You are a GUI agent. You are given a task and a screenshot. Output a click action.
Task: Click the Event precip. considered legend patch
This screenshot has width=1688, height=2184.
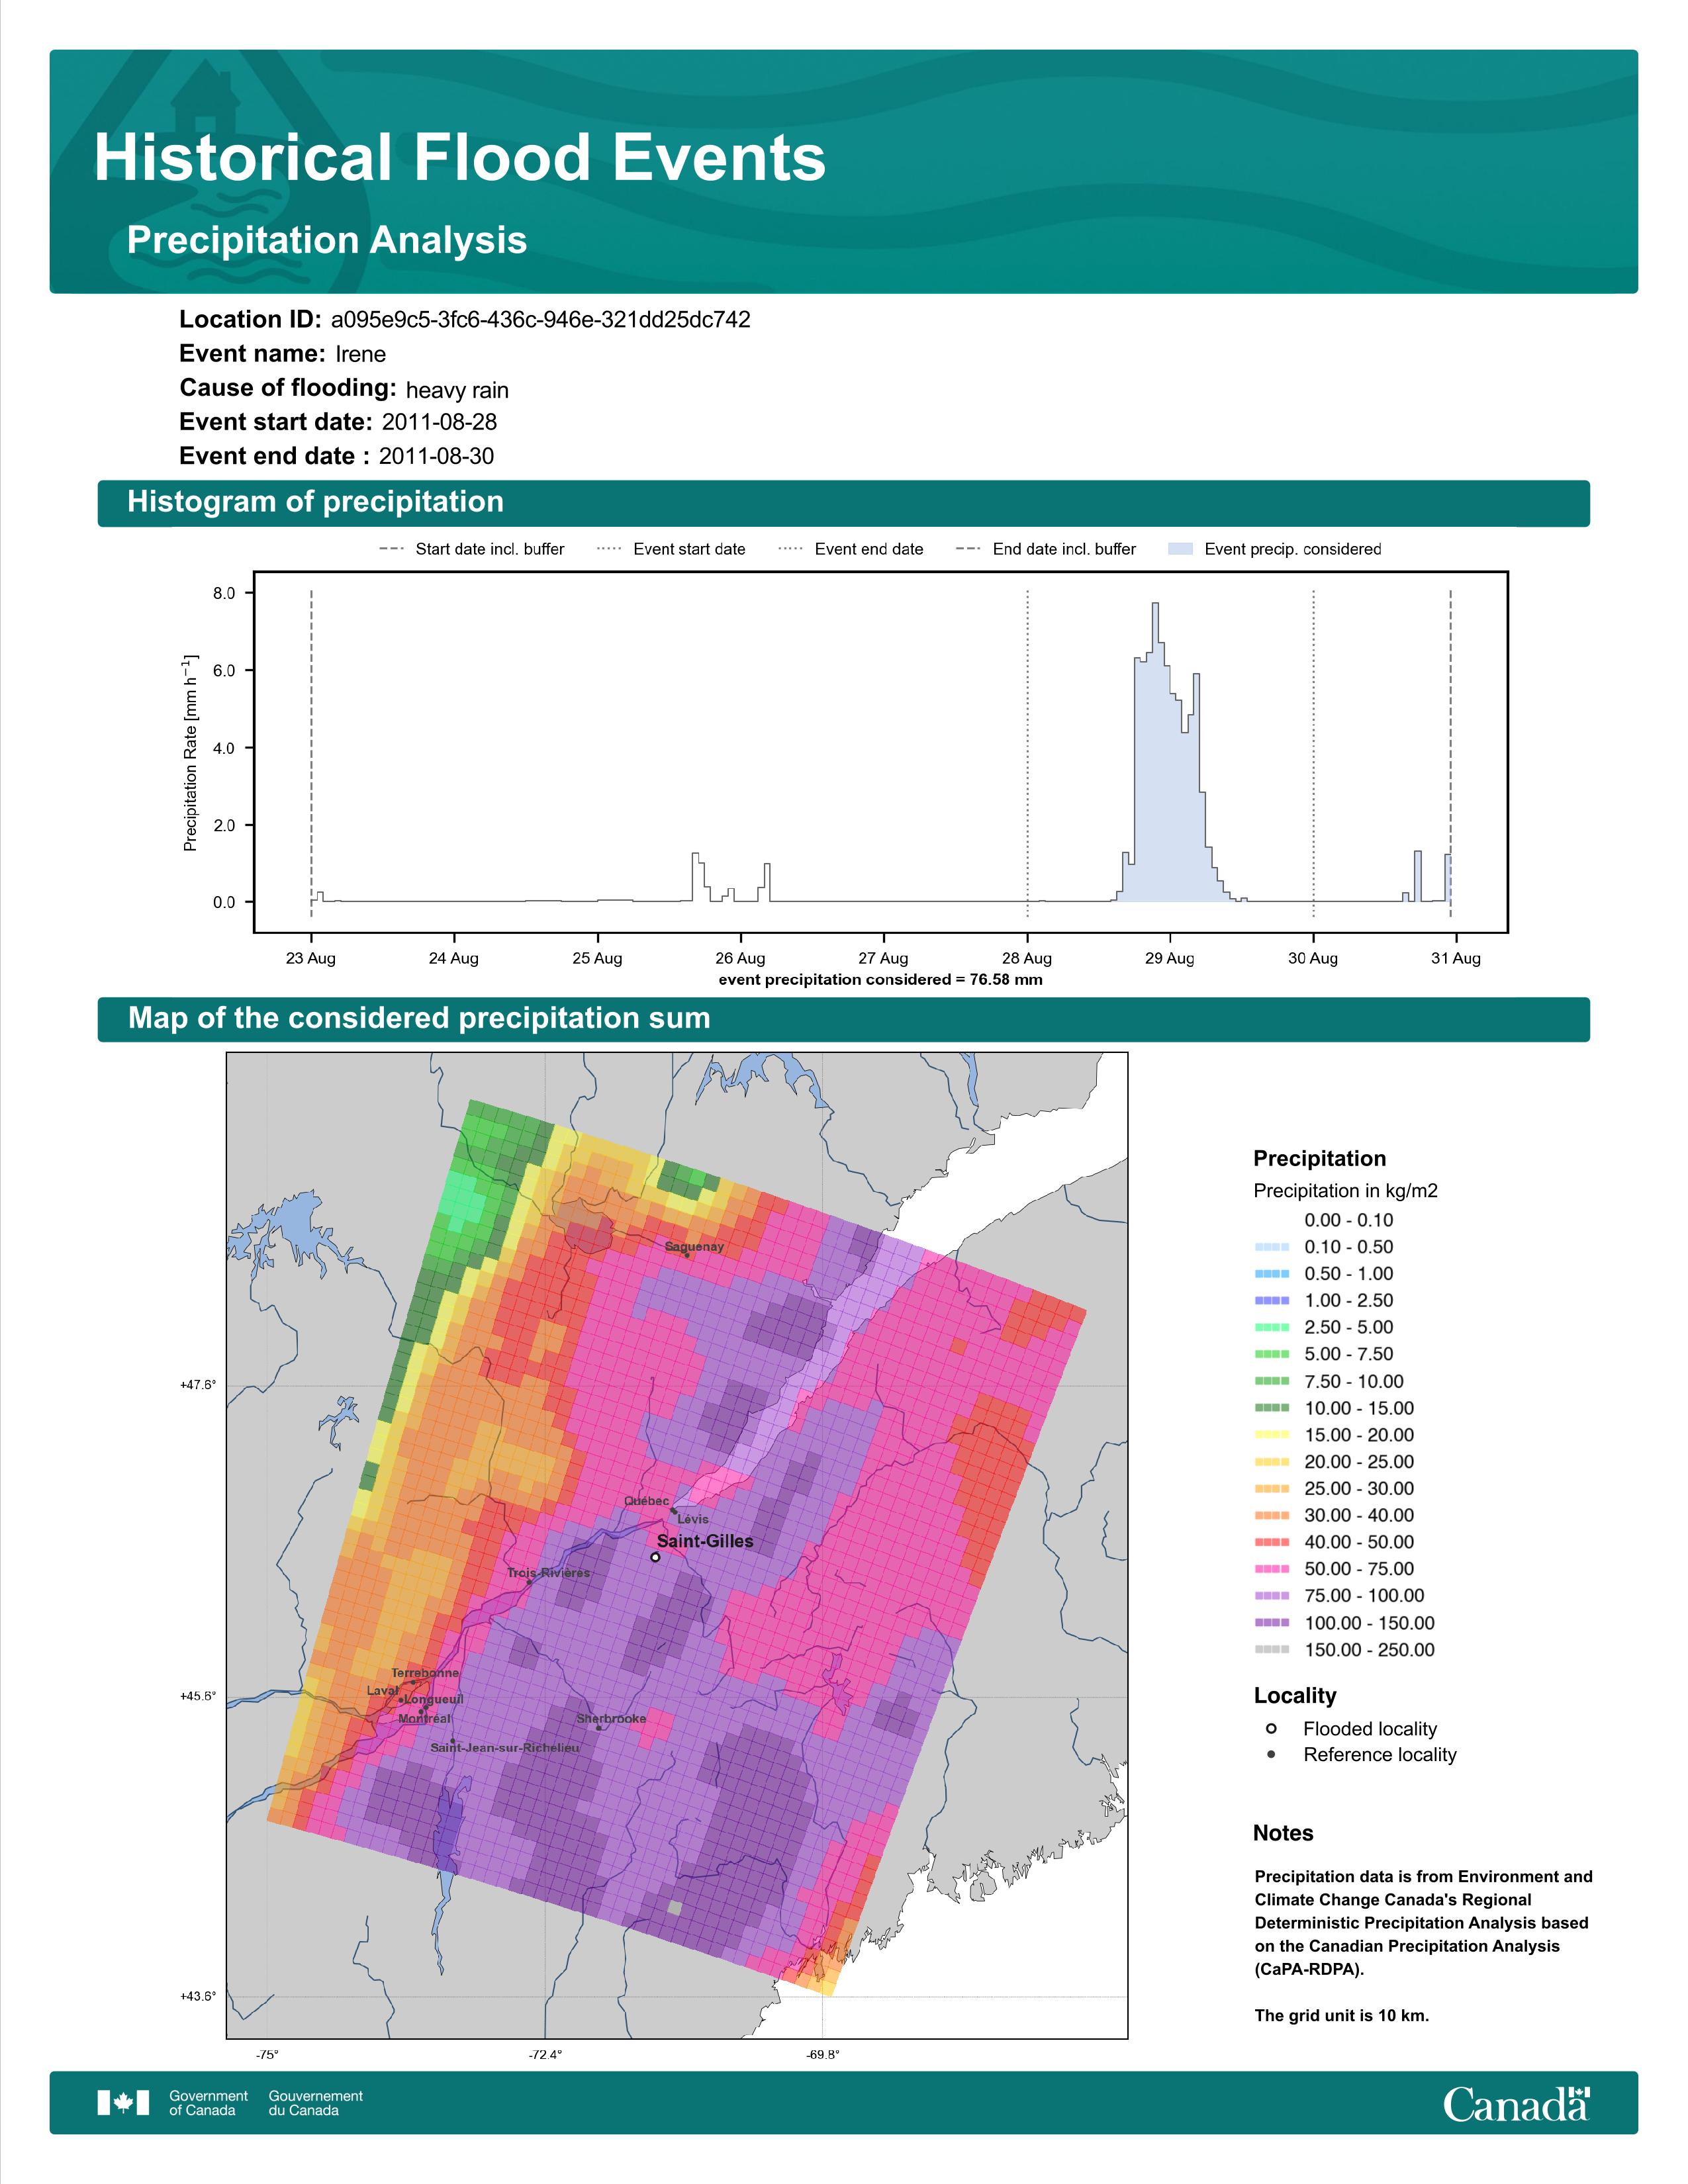pyautogui.click(x=1180, y=549)
